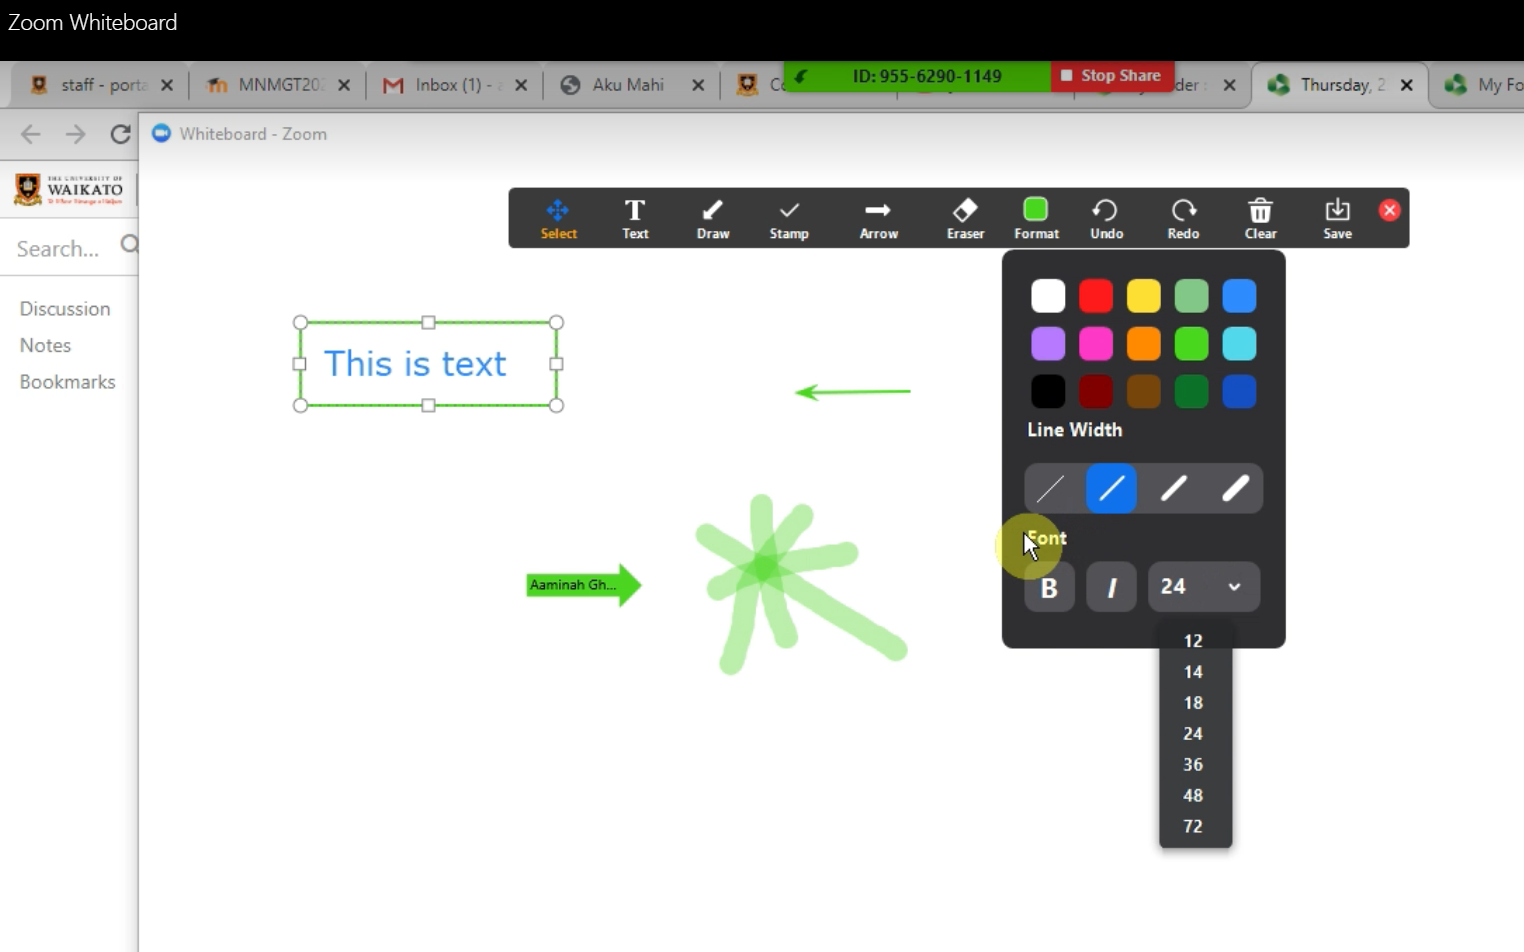The image size is (1524, 952).
Task: Activate the Draw tool
Action: [x=712, y=219]
